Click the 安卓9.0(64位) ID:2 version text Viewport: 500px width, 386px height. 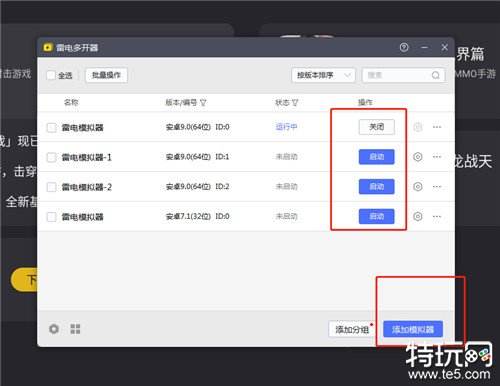click(x=198, y=186)
